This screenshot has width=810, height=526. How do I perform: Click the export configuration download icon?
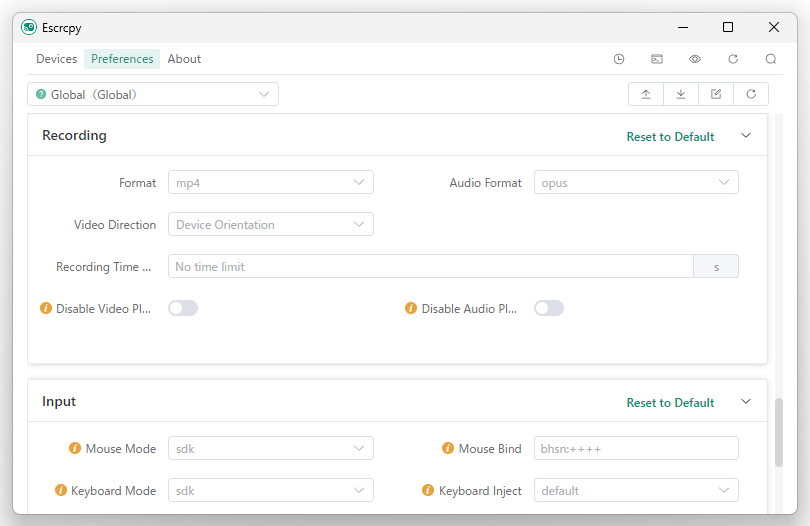point(681,94)
